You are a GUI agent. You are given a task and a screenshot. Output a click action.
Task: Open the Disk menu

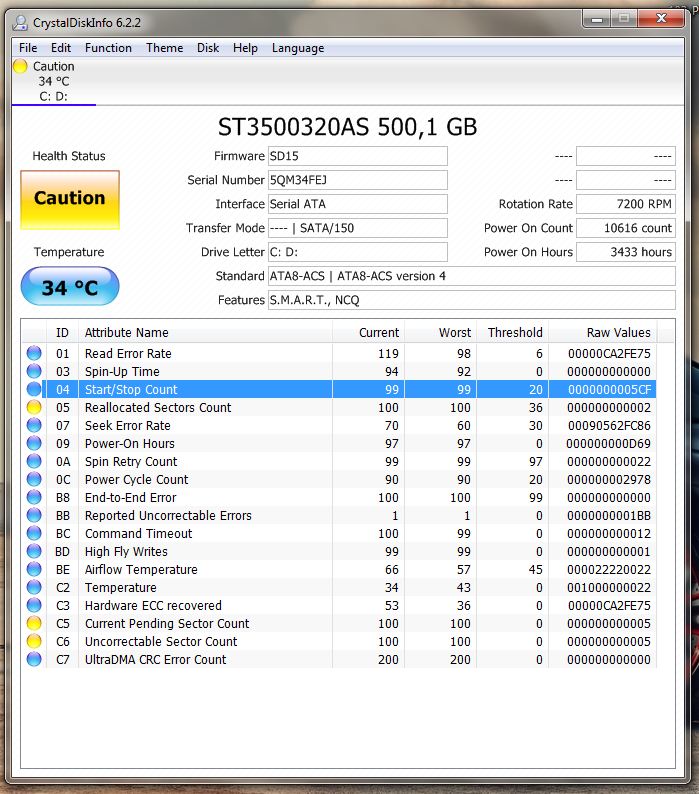pos(208,48)
